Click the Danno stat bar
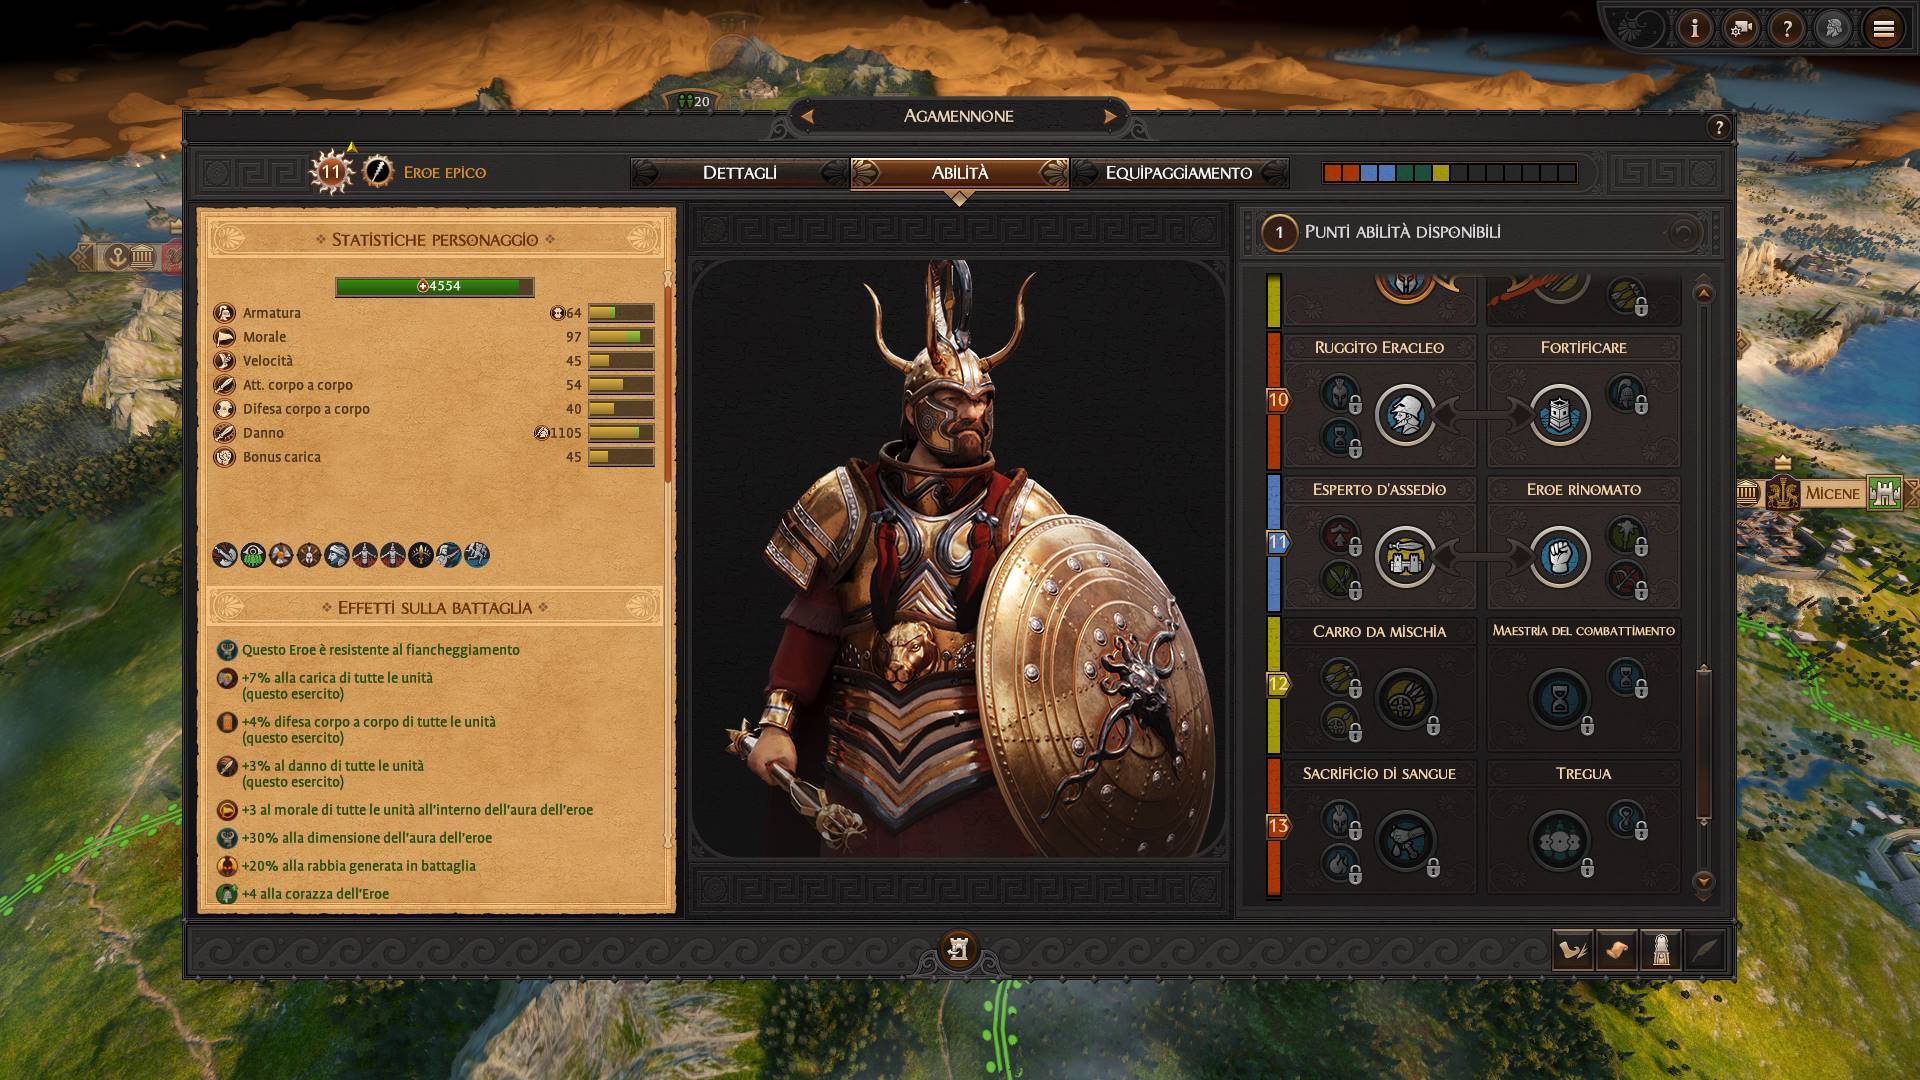 click(621, 433)
